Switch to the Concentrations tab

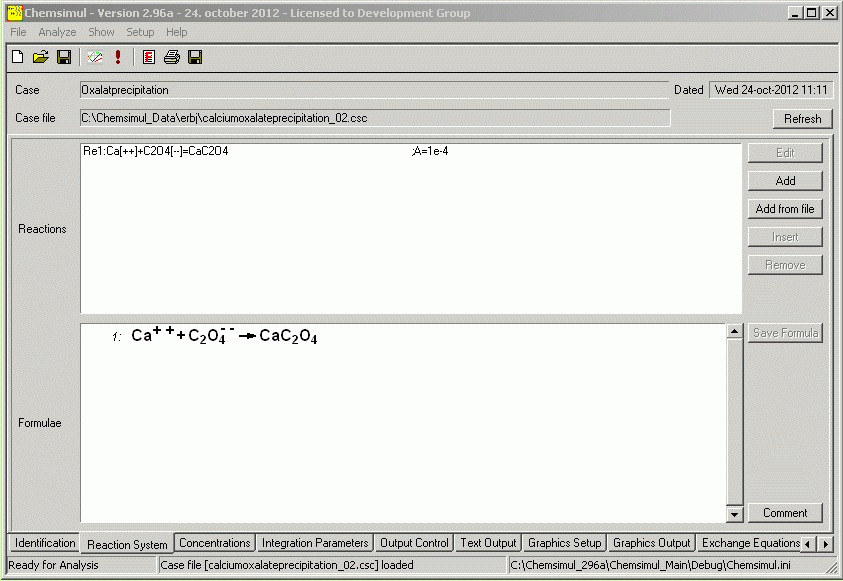tap(215, 543)
